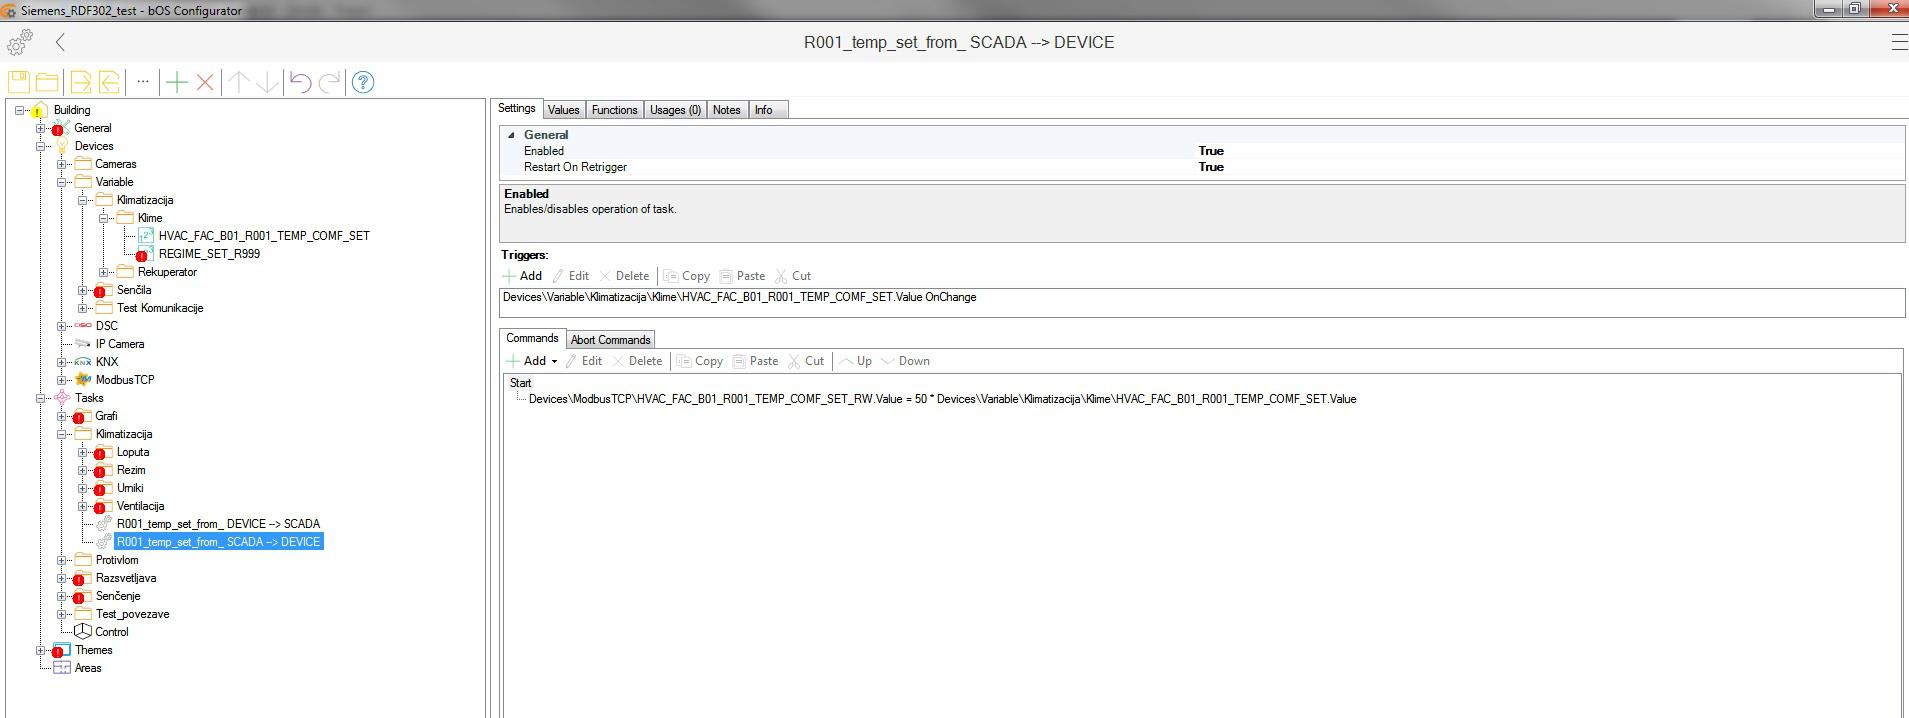Open the hamburger menu at top right

point(1898,42)
